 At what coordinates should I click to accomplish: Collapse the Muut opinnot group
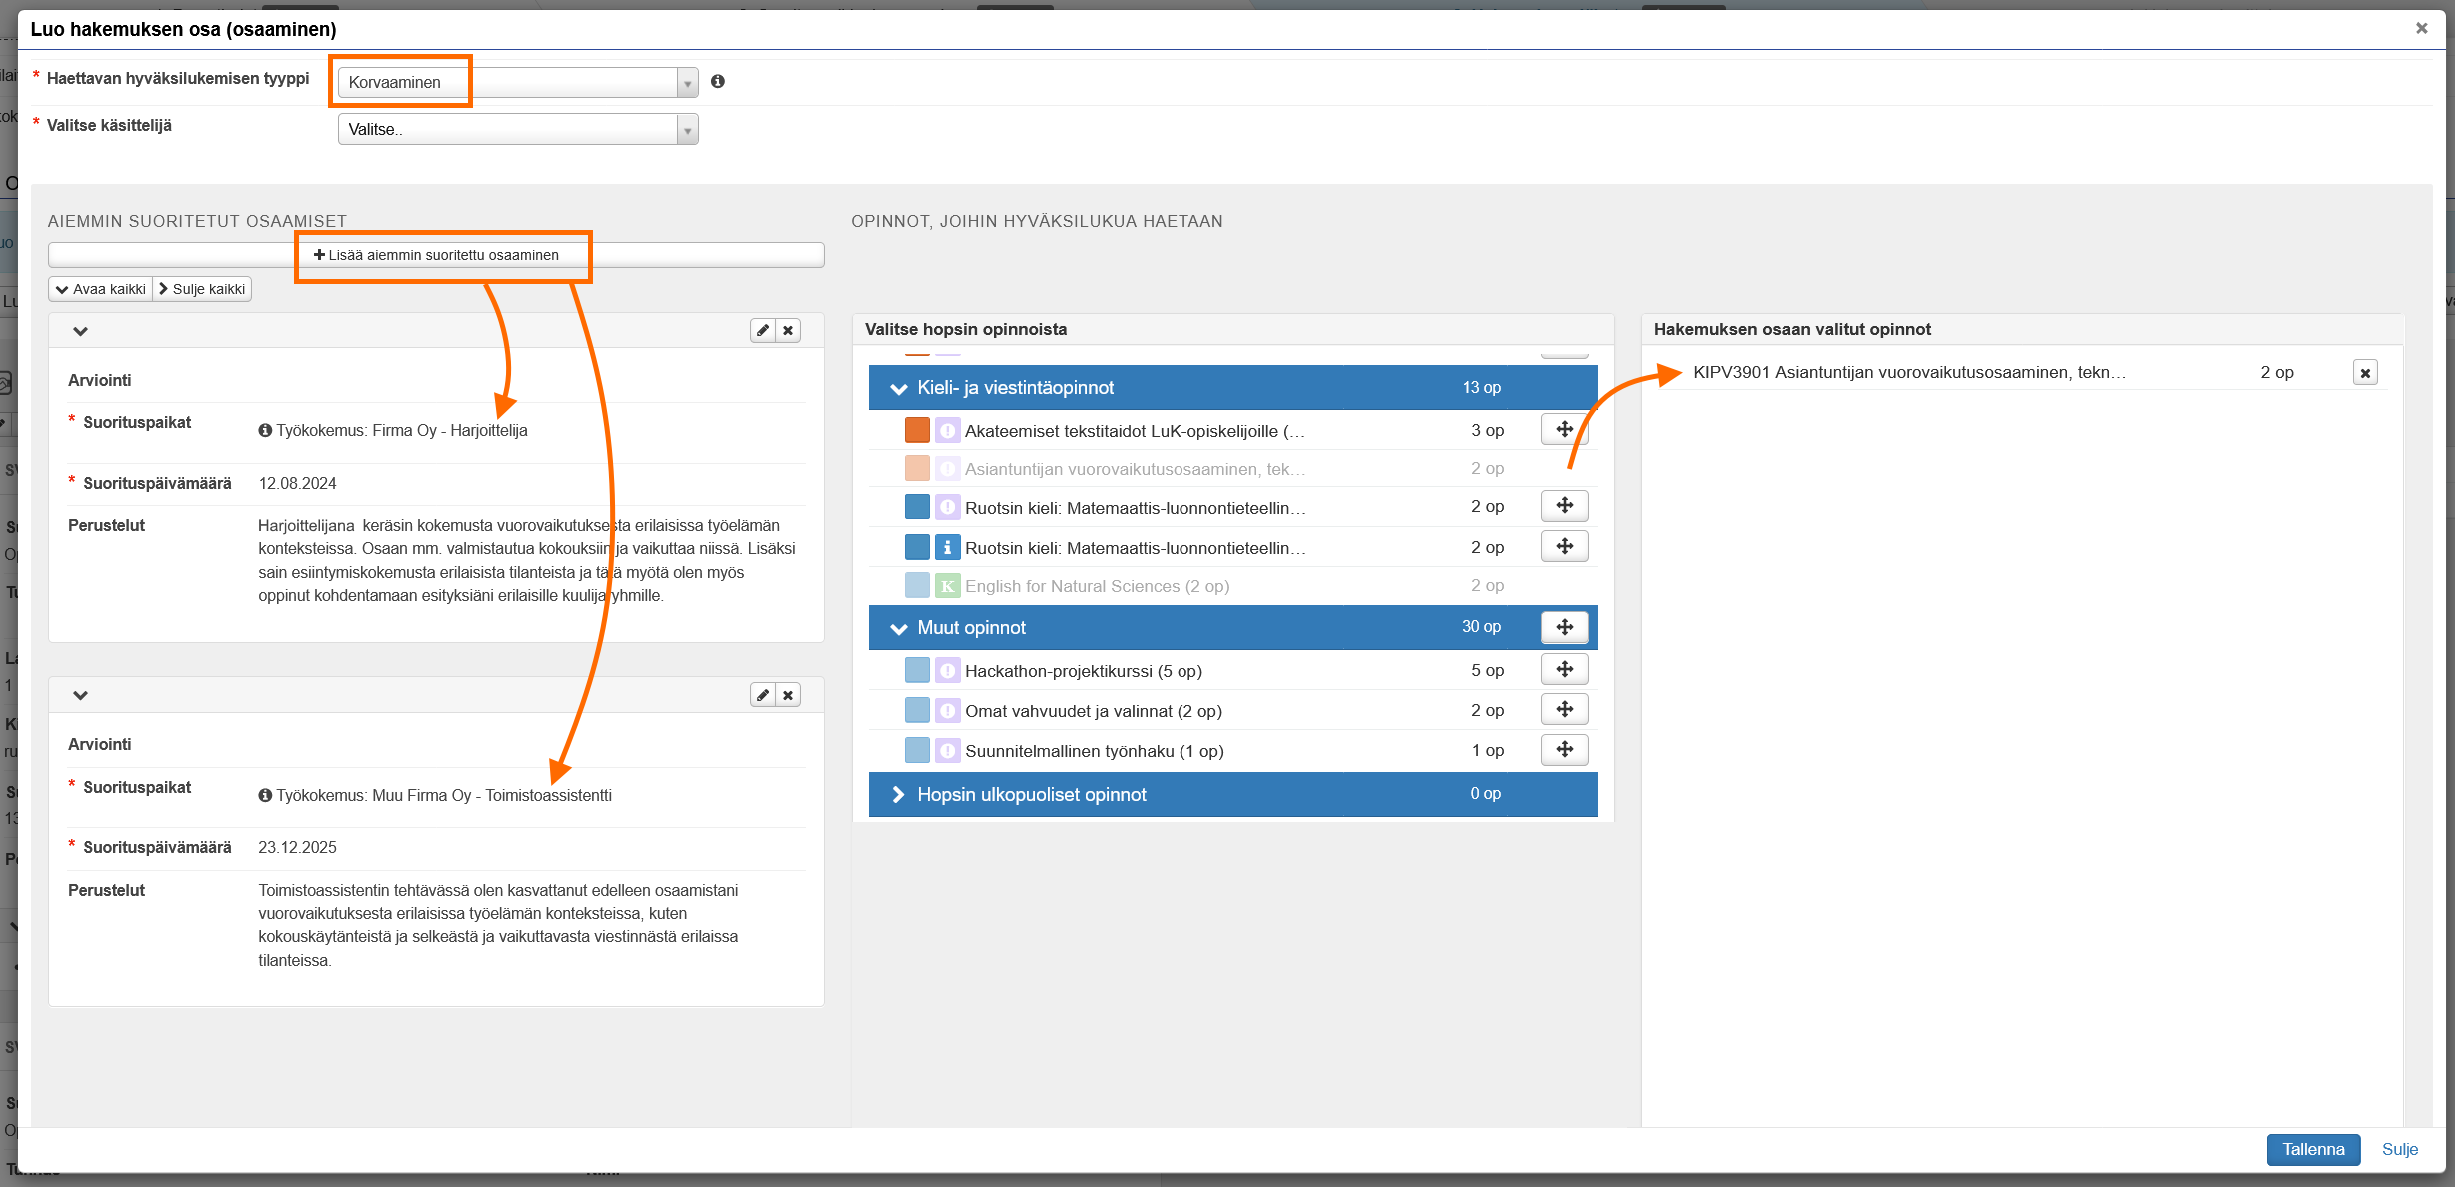(899, 628)
